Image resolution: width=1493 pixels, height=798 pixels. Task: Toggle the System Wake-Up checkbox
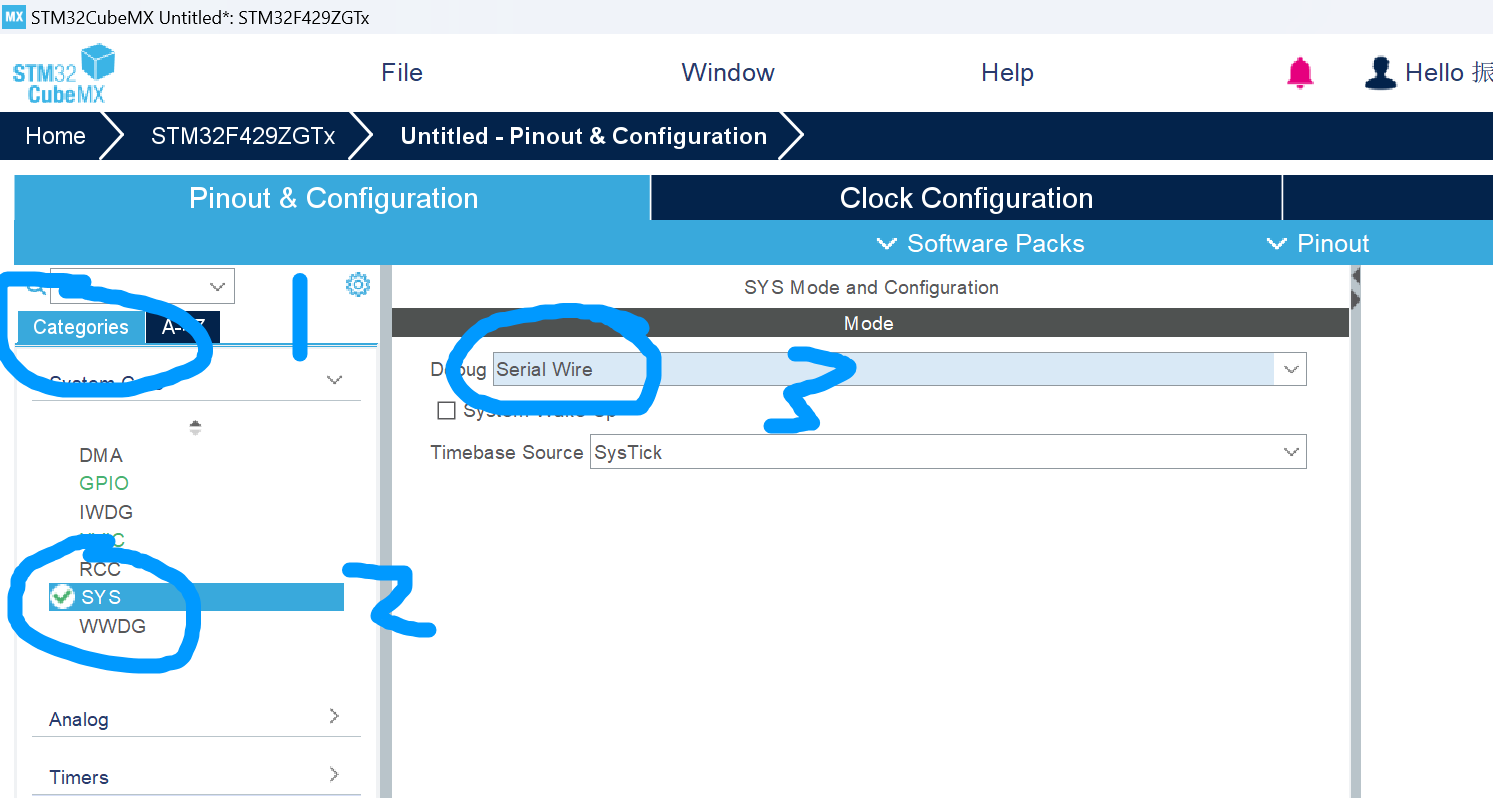tap(446, 411)
